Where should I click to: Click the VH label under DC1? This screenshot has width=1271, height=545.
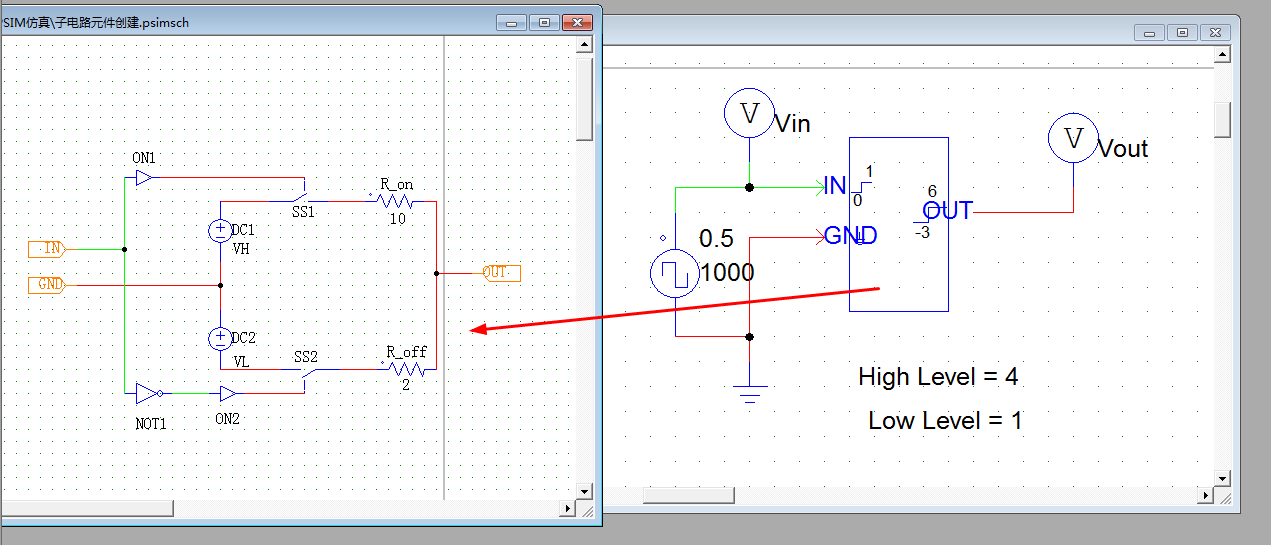point(241,248)
